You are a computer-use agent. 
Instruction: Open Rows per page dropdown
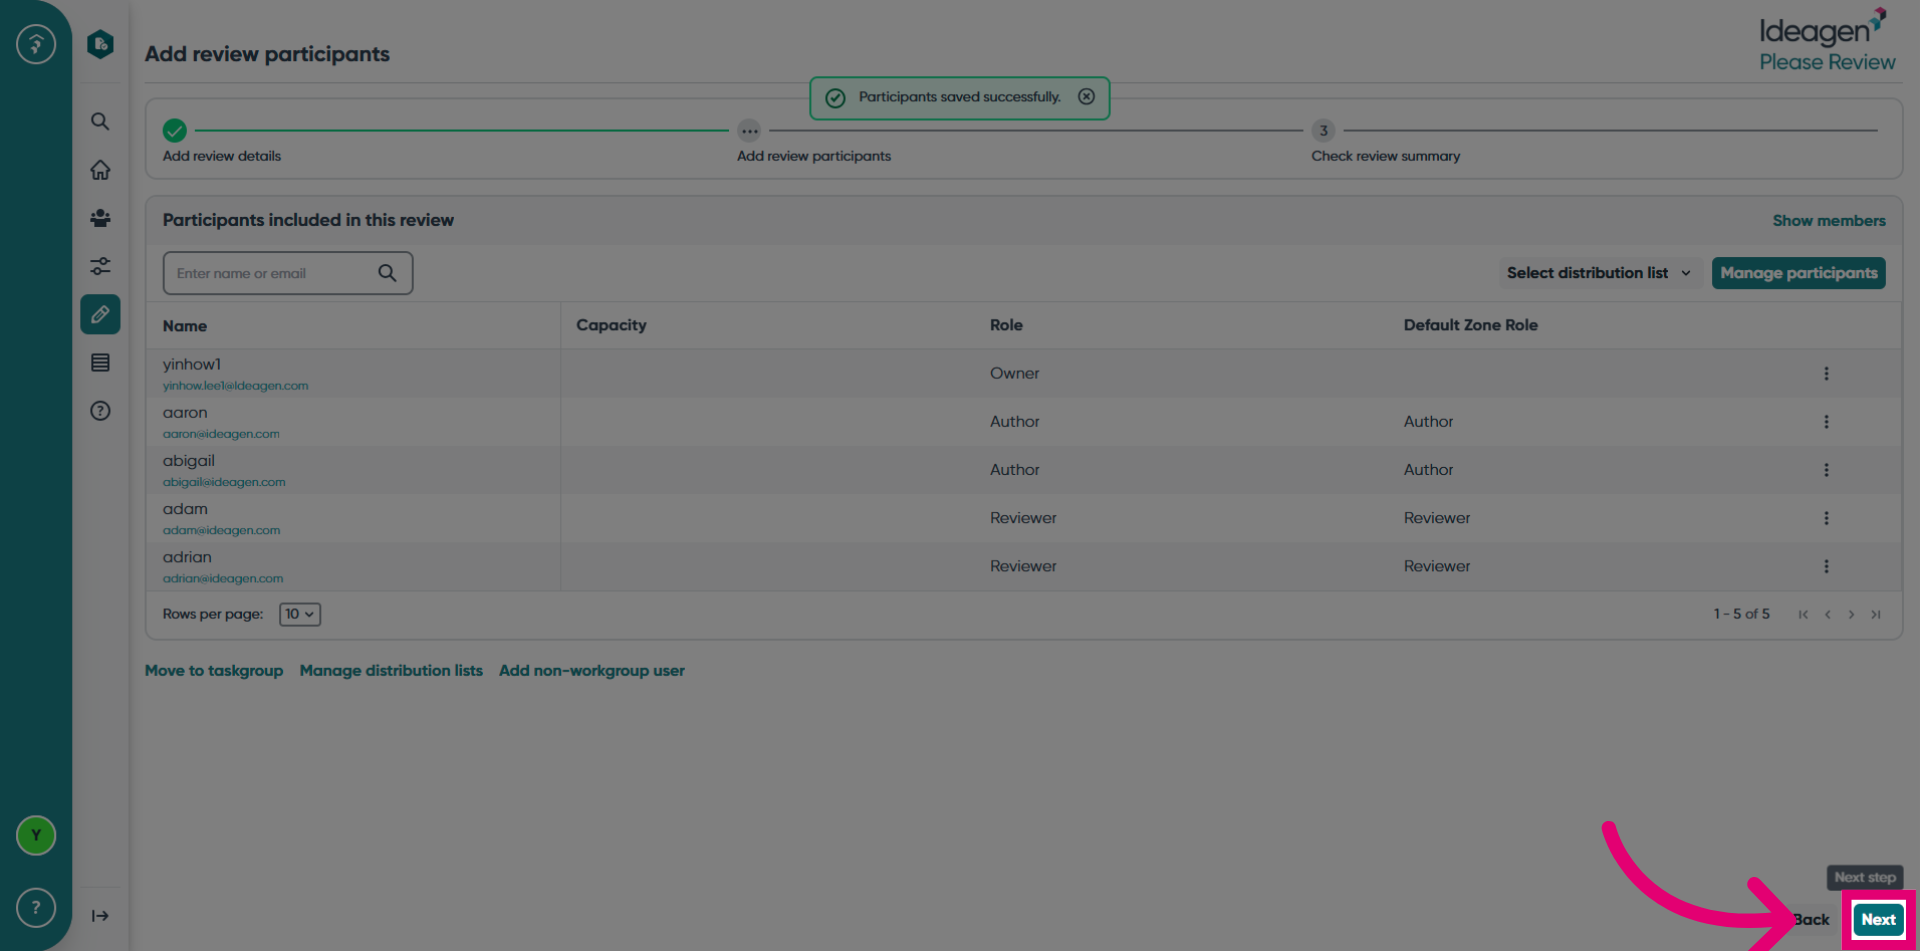pos(299,614)
